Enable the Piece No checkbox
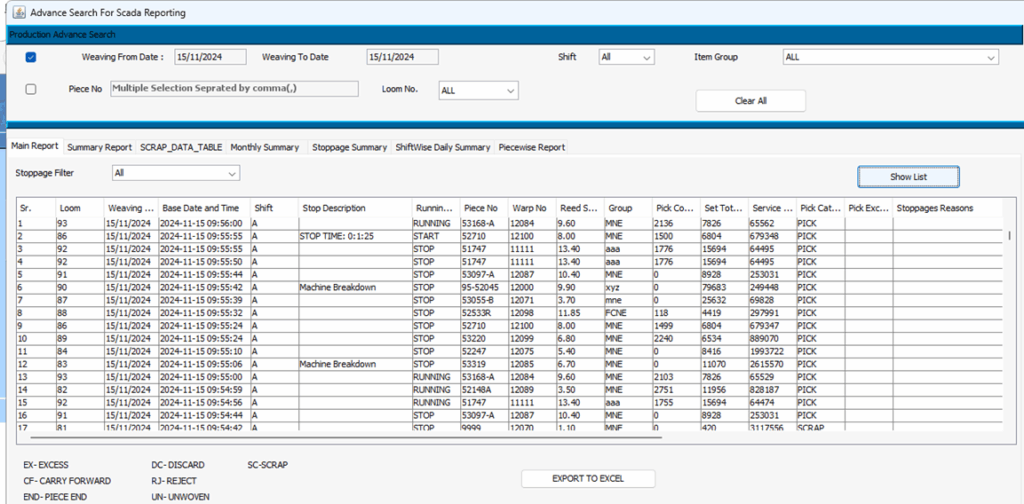 31,89
